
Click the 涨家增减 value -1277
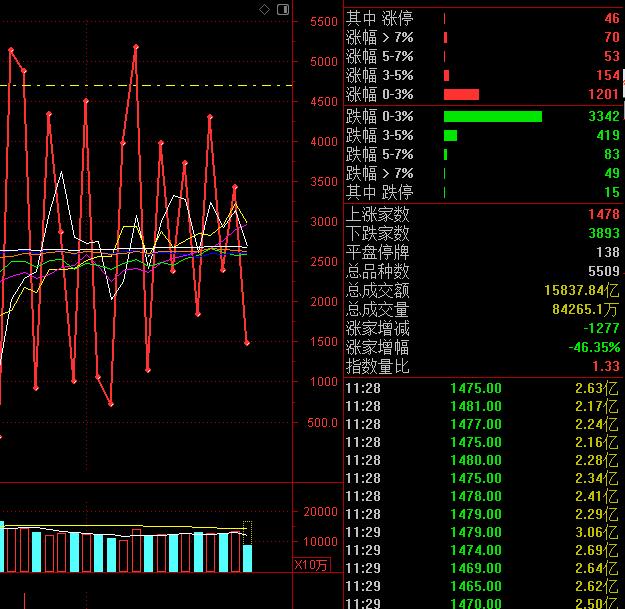click(601, 328)
